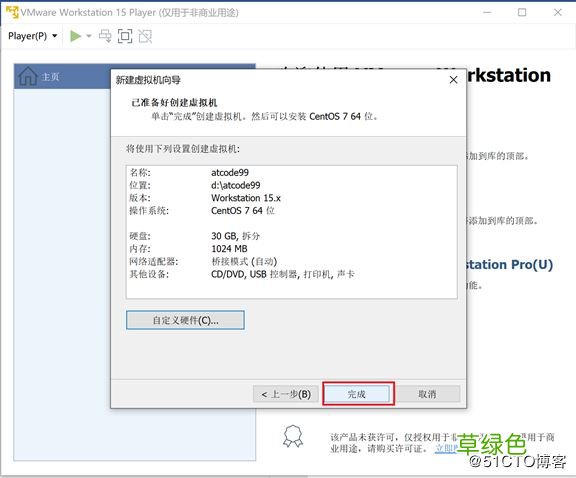
Task: Select the CentOS 7 64 位 operating system value
Action: click(243, 211)
